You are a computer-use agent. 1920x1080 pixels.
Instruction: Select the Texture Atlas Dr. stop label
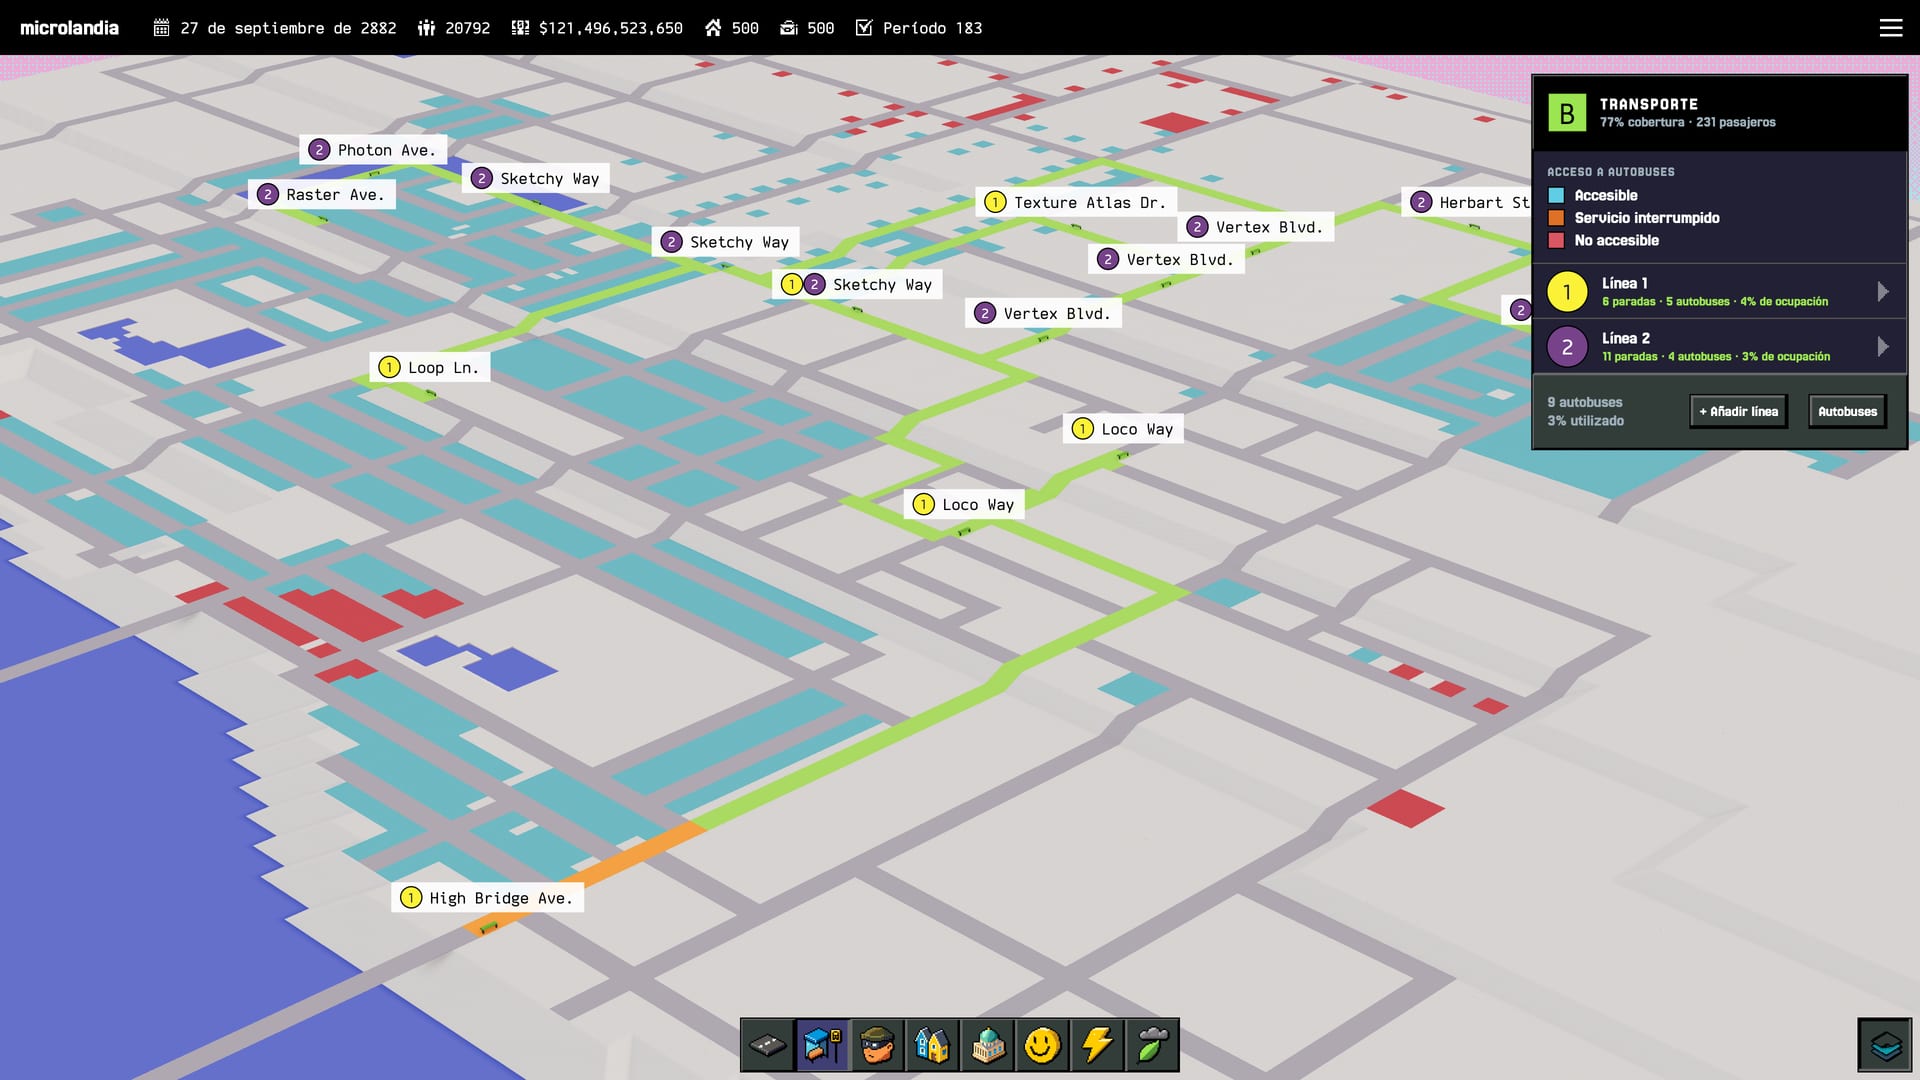1076,202
